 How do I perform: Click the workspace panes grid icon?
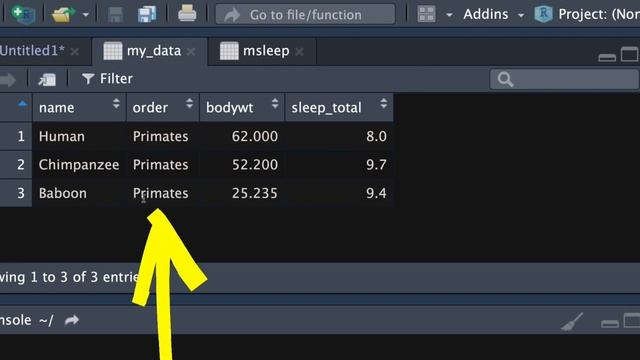click(427, 14)
